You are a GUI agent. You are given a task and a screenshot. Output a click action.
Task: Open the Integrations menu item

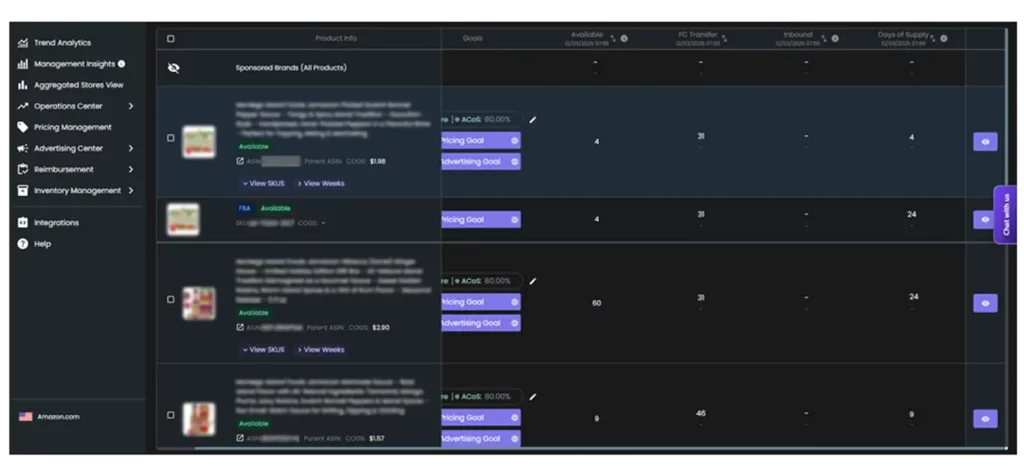[x=56, y=223]
